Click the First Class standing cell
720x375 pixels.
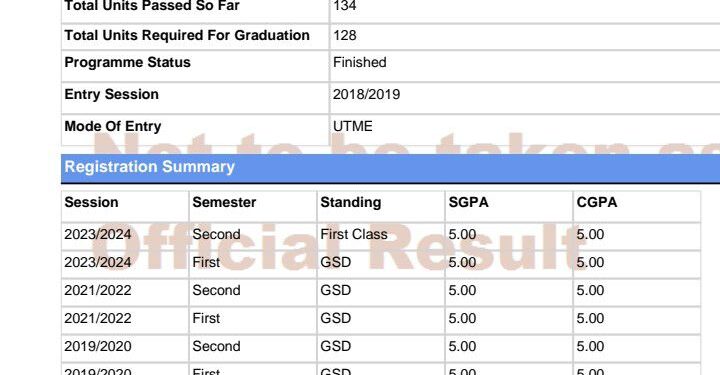tap(354, 235)
